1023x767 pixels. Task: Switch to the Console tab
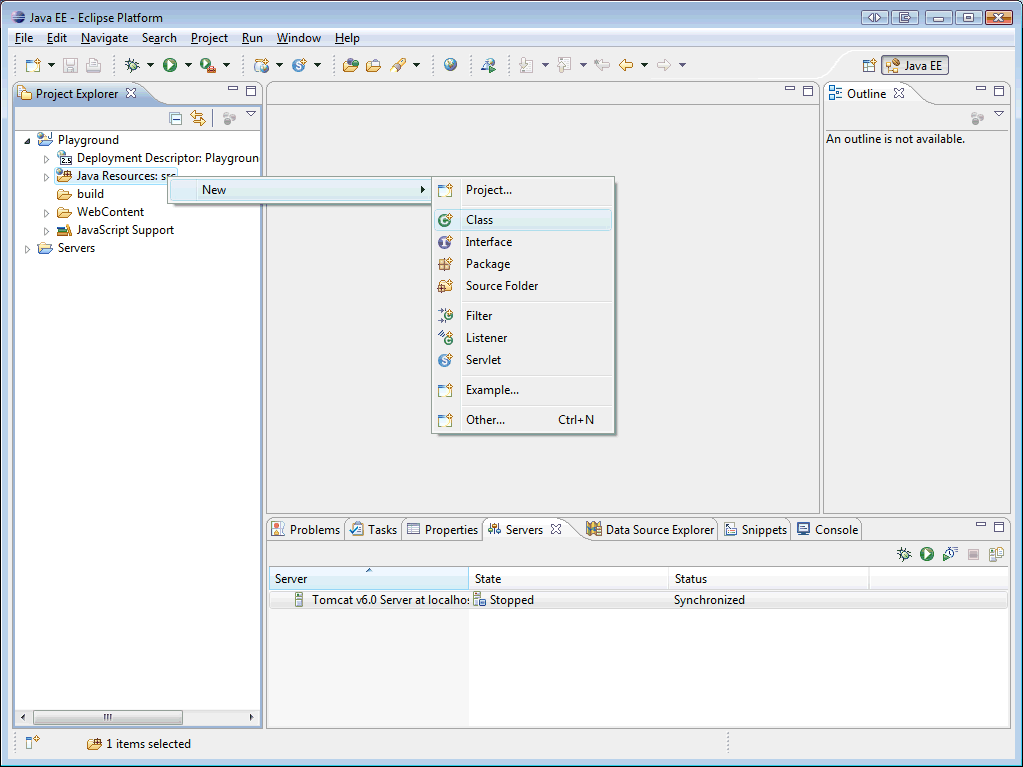[827, 530]
